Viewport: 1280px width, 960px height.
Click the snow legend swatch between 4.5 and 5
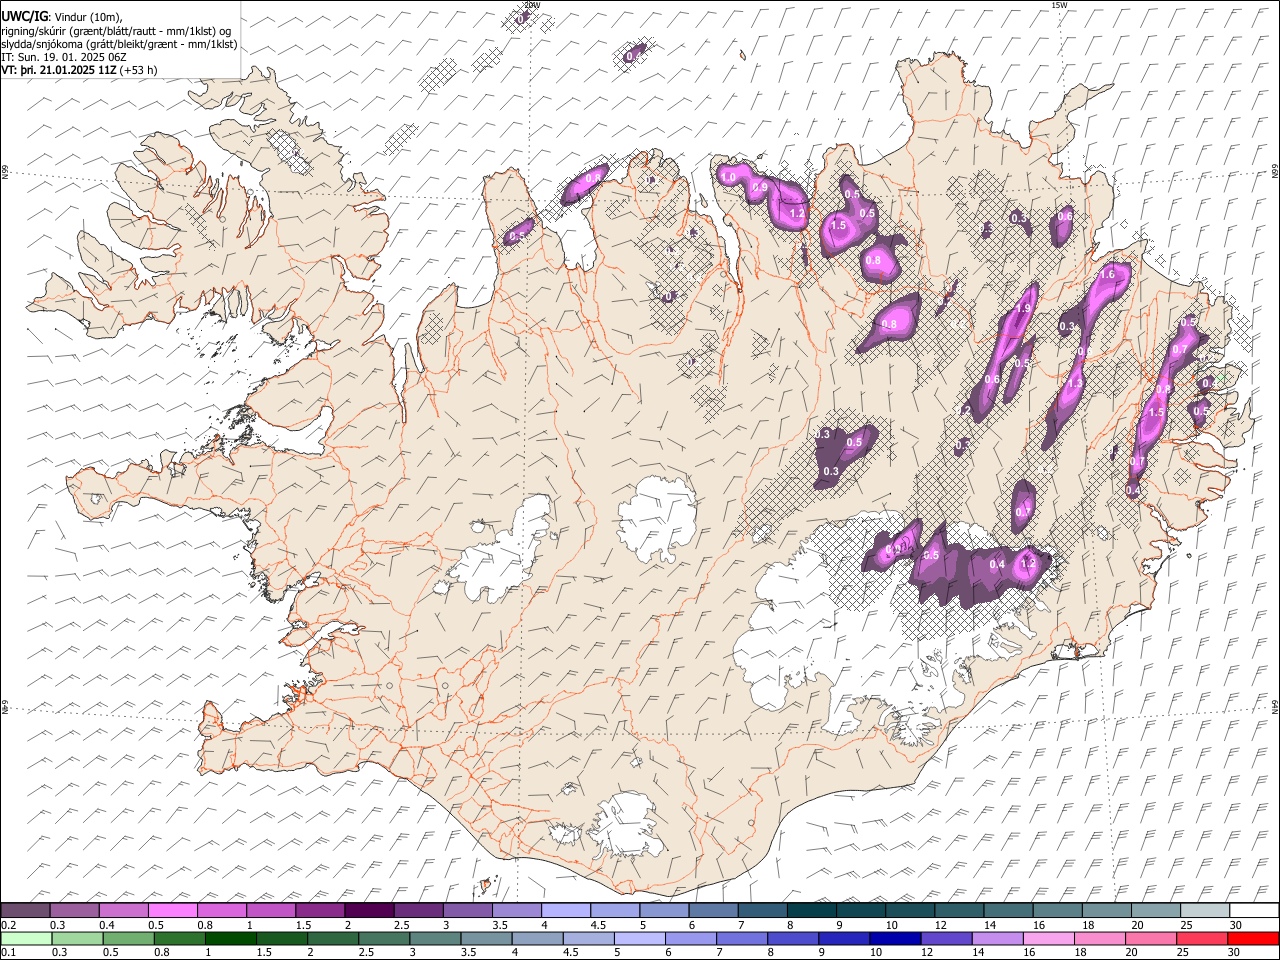tap(614, 910)
